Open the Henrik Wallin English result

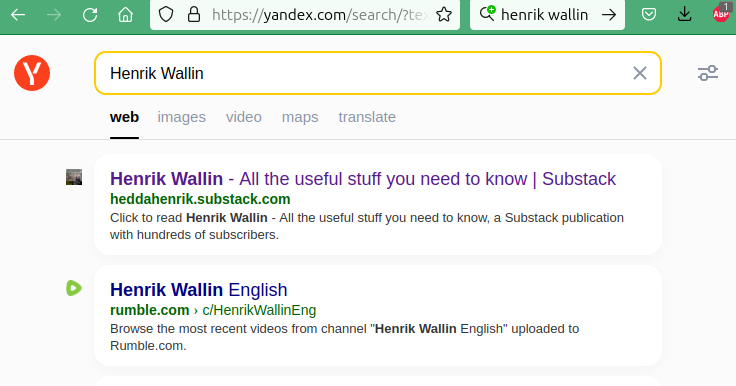(199, 290)
